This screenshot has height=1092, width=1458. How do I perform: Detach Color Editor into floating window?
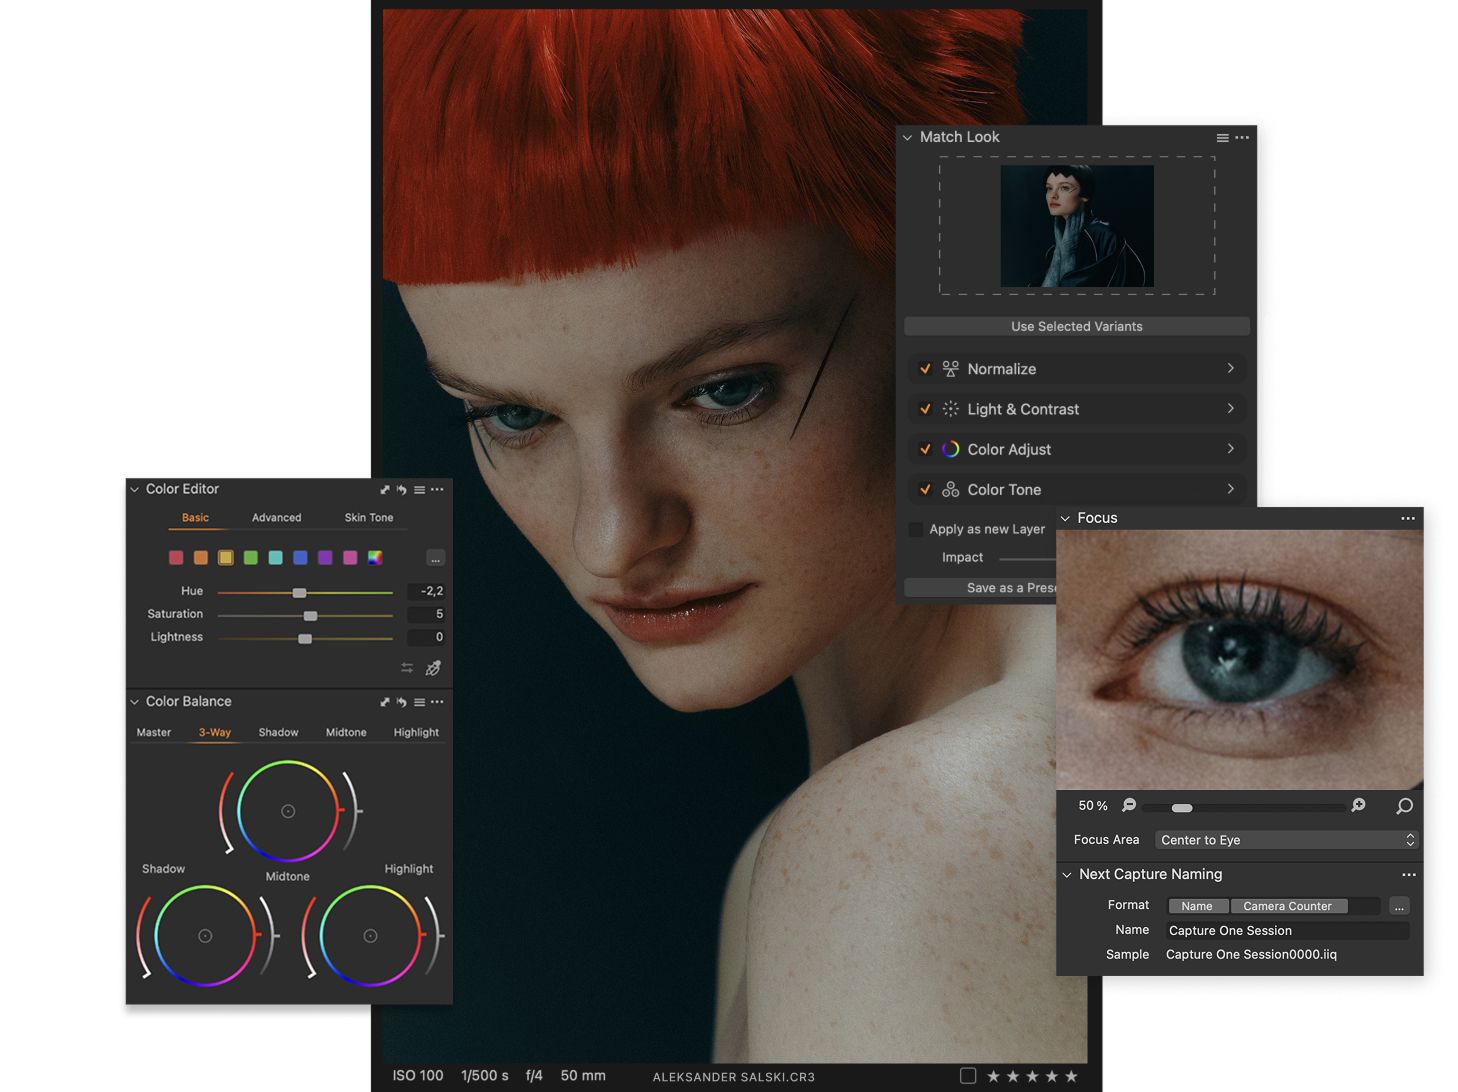(385, 490)
